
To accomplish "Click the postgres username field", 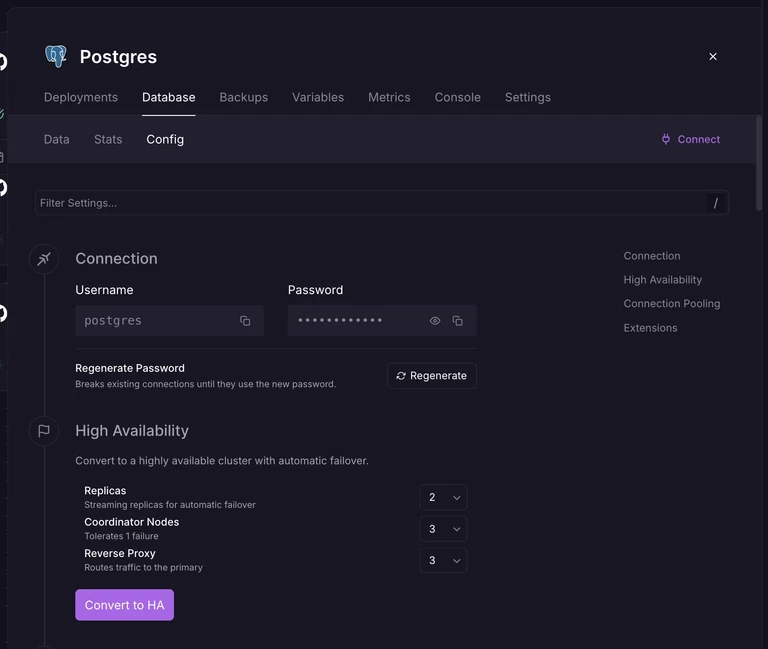I will (x=169, y=321).
